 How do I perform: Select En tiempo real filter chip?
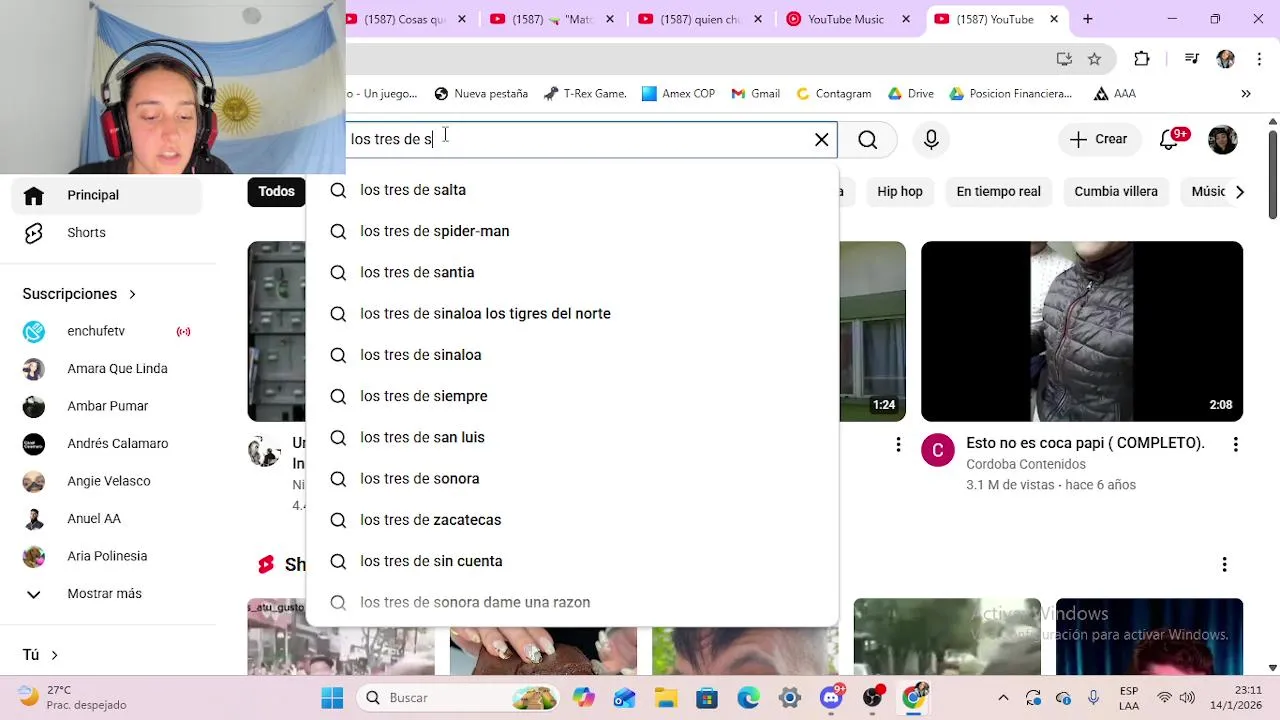(x=998, y=191)
